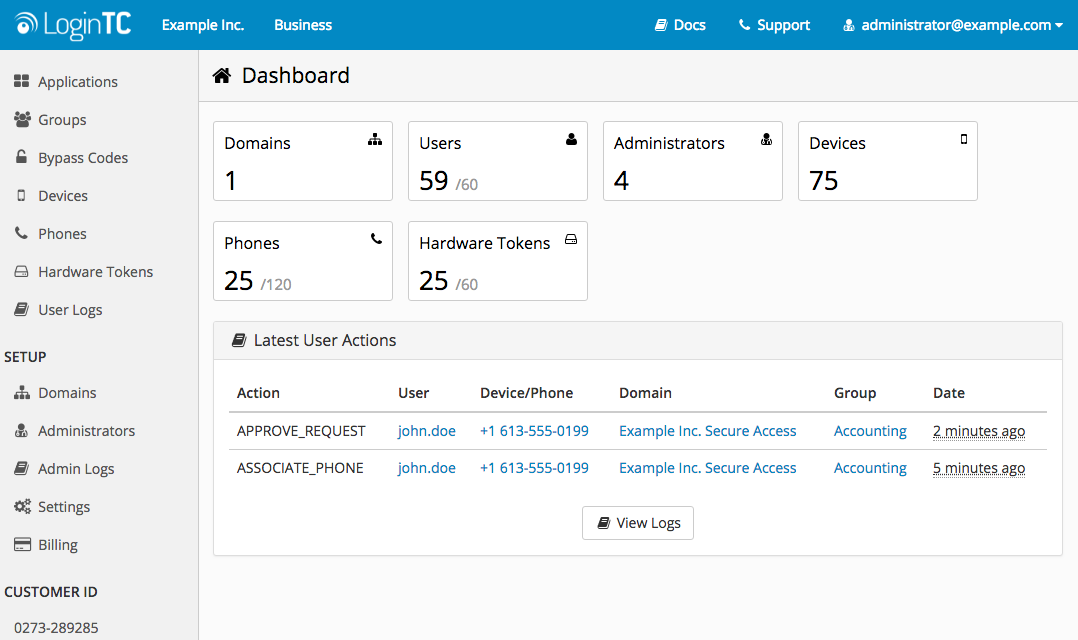Click the LoginTC logo icon
The width and height of the screenshot is (1078, 640).
pos(26,24)
